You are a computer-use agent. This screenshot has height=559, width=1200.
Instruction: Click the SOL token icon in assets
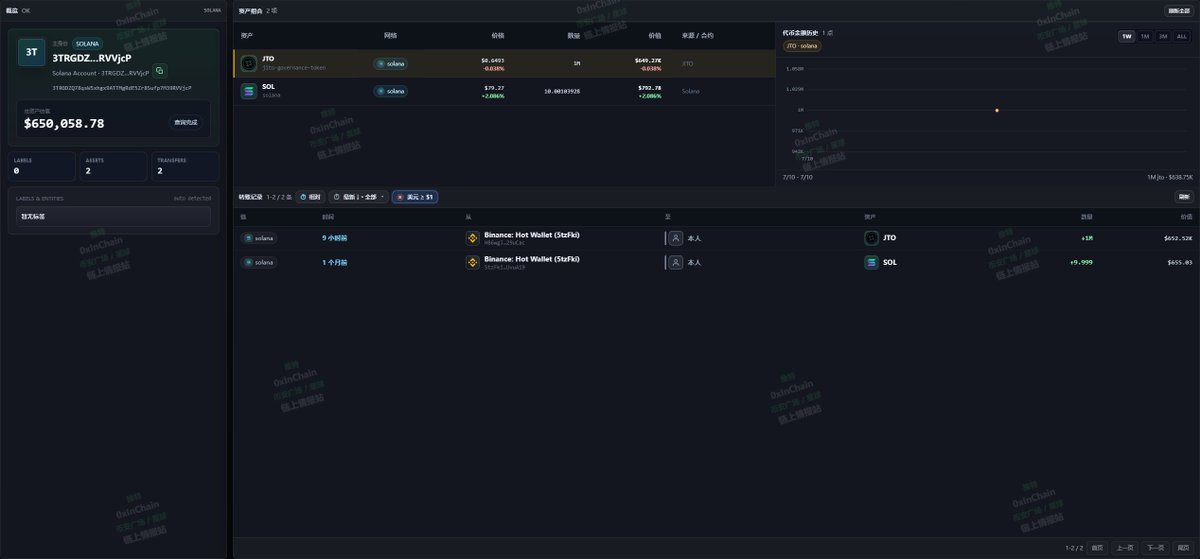[x=249, y=91]
